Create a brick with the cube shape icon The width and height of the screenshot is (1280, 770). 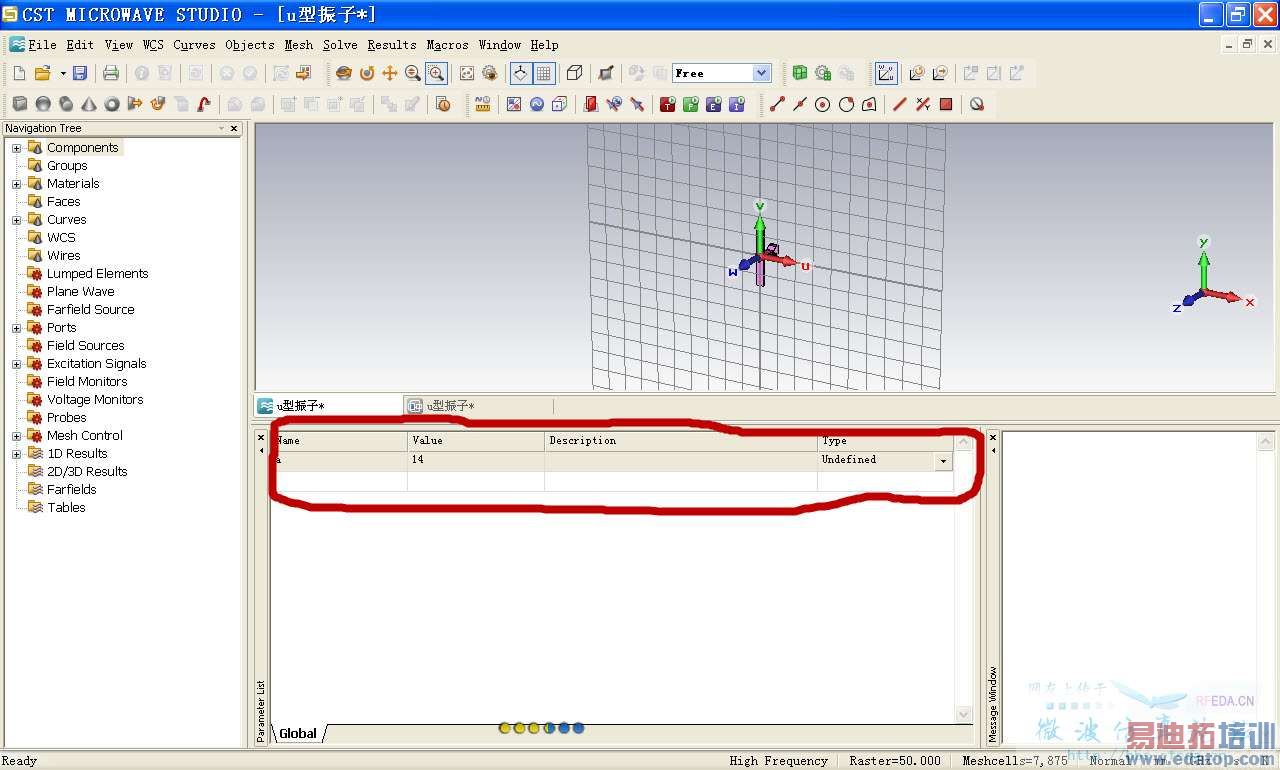point(19,104)
